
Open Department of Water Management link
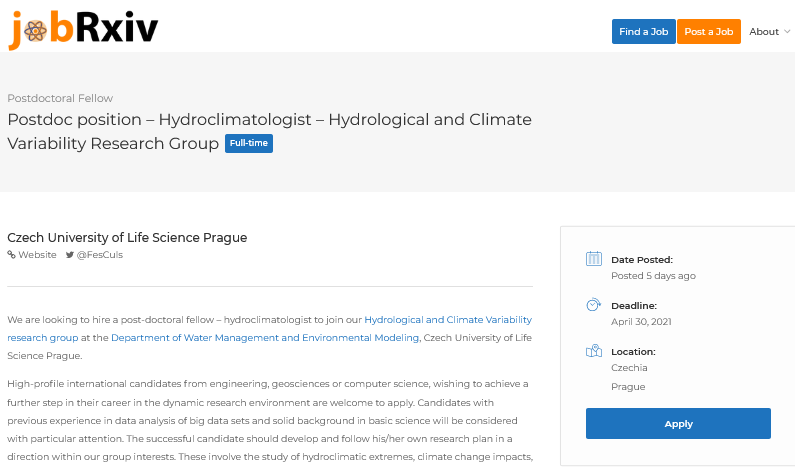click(x=265, y=338)
